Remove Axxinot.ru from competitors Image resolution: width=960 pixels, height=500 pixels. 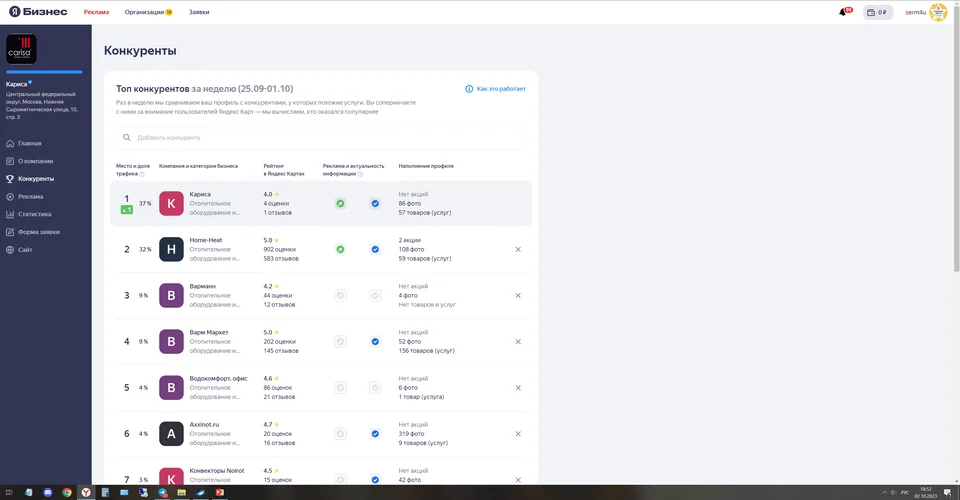click(518, 434)
